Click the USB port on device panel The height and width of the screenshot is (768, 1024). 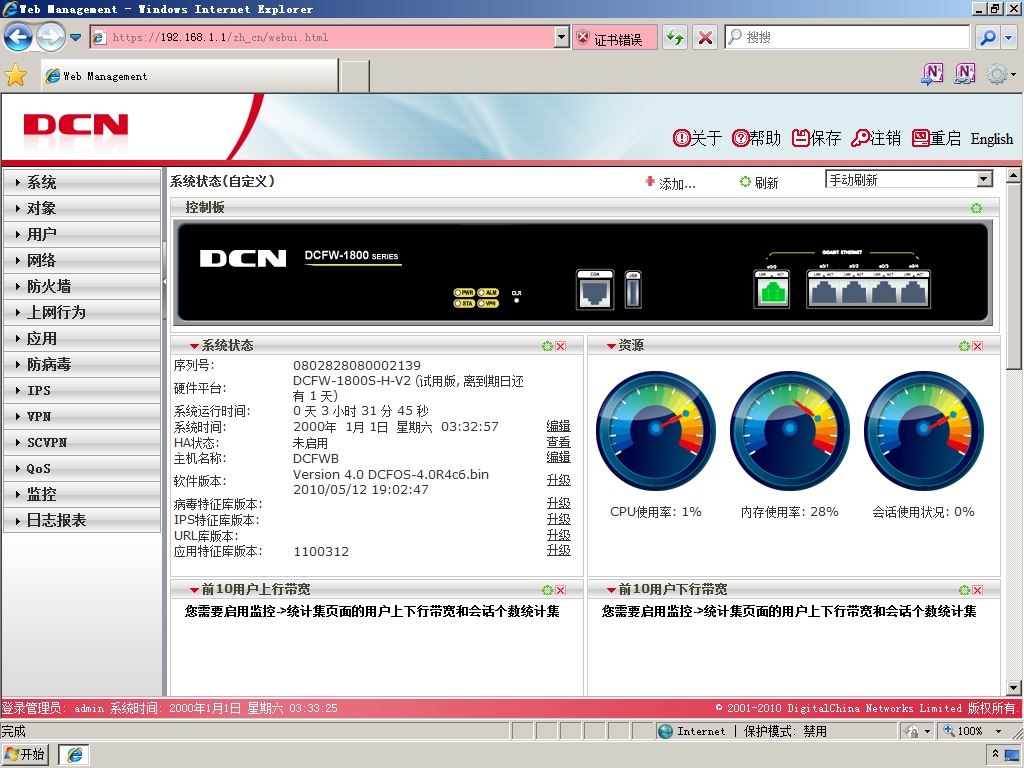click(632, 289)
